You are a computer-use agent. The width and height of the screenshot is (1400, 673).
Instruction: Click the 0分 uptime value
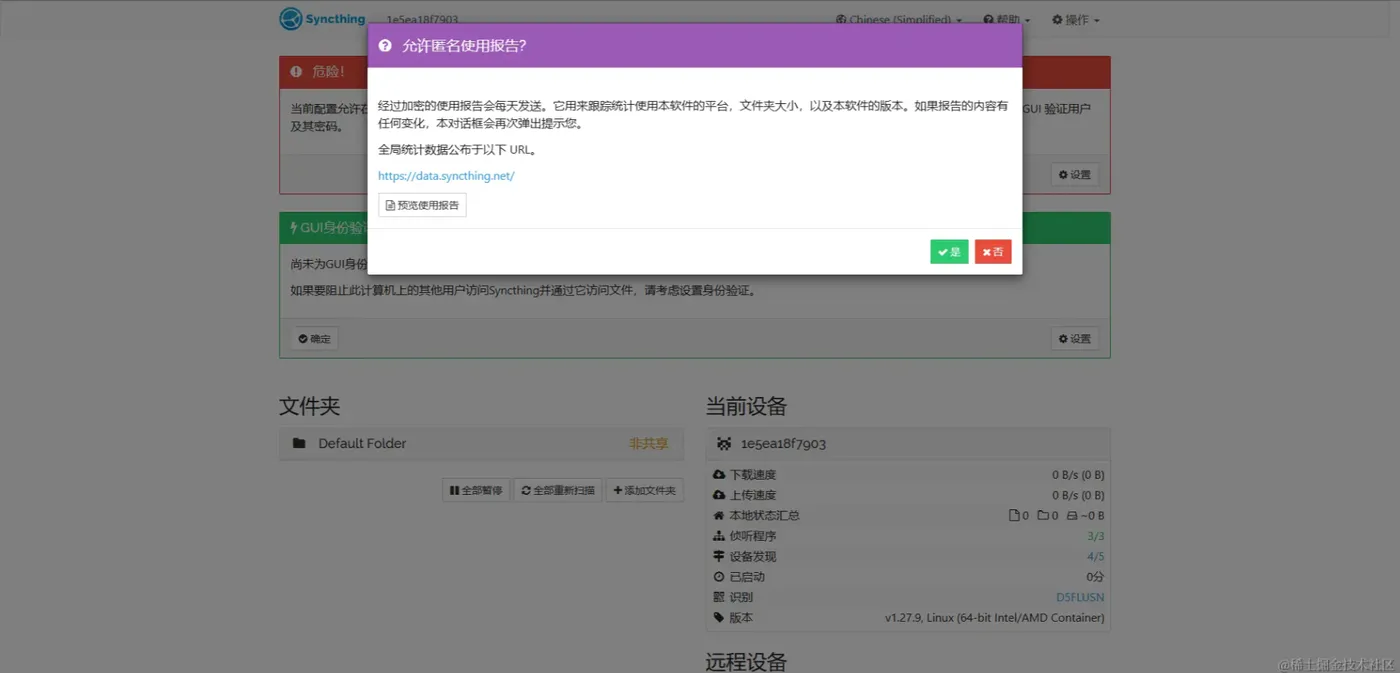(x=1095, y=577)
